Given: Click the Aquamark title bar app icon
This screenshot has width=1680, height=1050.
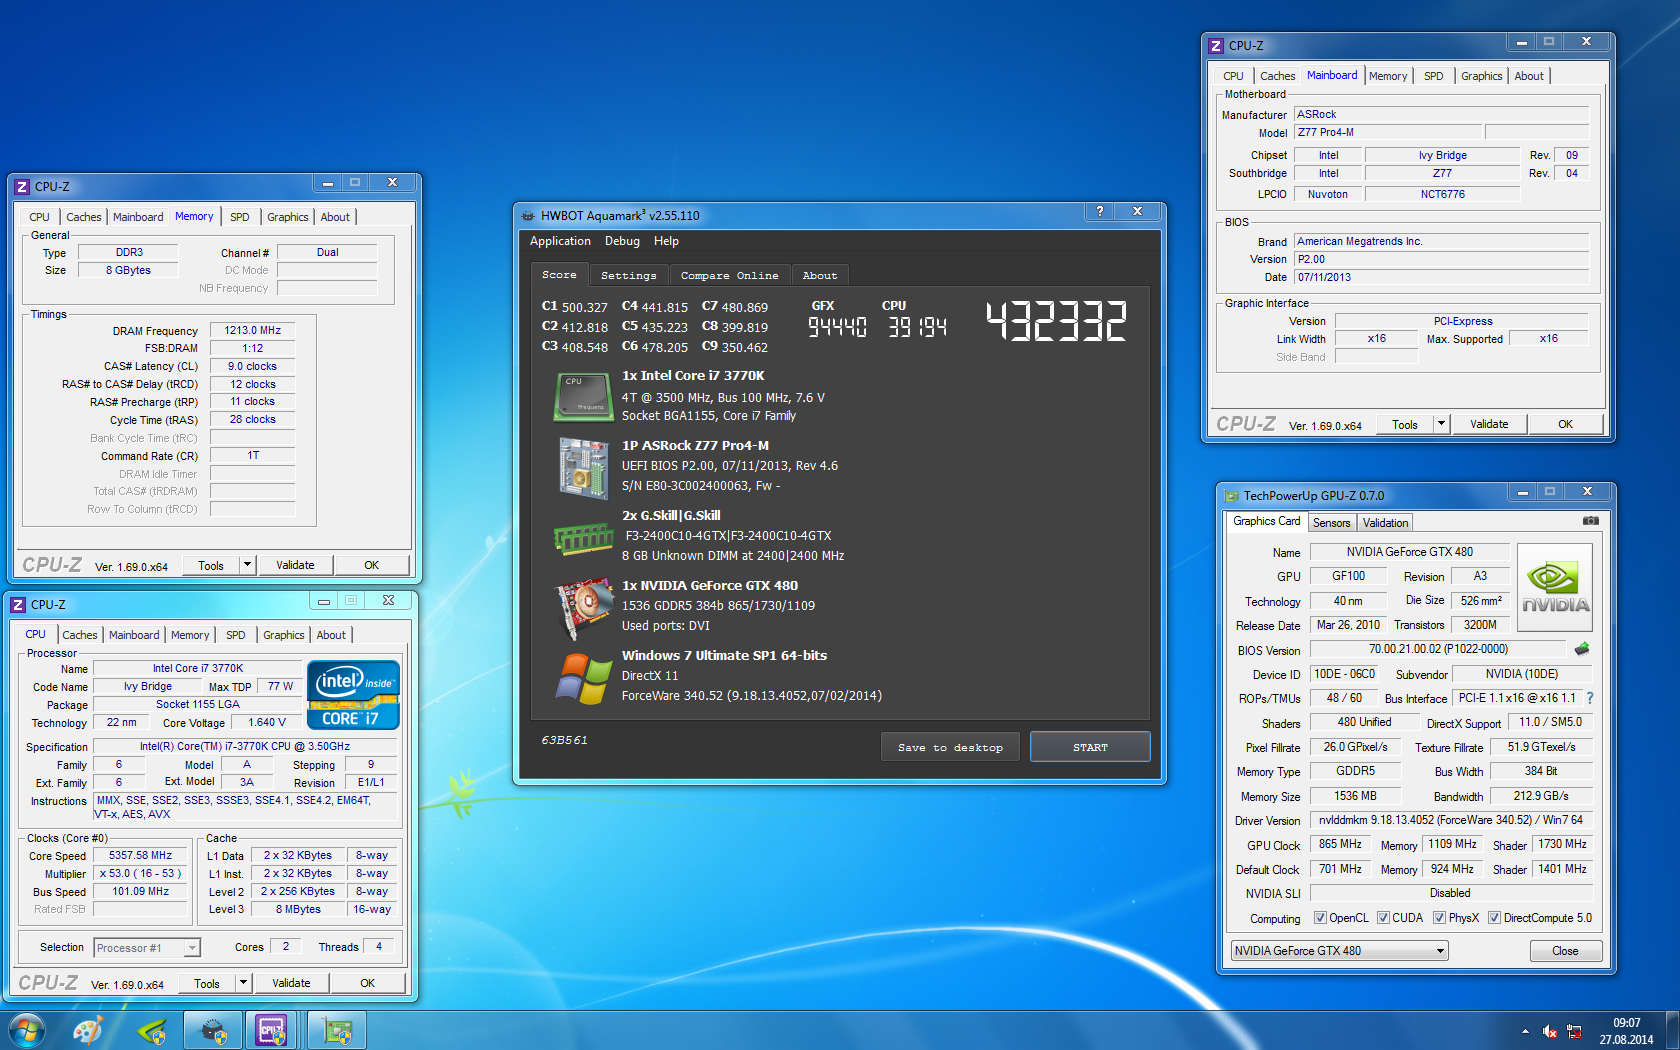Looking at the screenshot, I should coord(528,215).
